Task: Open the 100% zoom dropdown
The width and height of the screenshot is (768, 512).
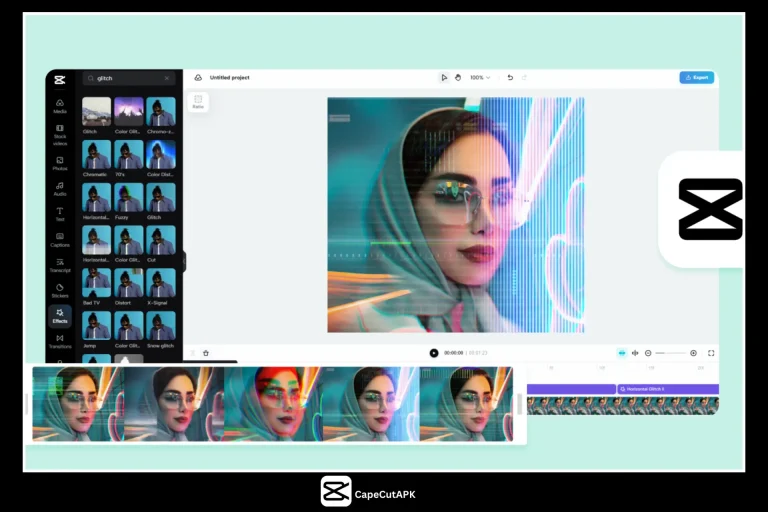Action: [x=480, y=77]
